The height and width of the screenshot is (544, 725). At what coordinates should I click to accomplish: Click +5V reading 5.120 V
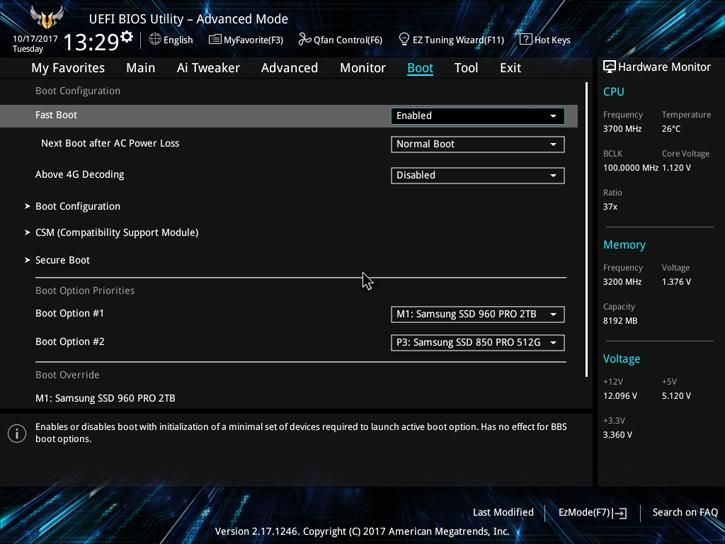click(x=676, y=396)
